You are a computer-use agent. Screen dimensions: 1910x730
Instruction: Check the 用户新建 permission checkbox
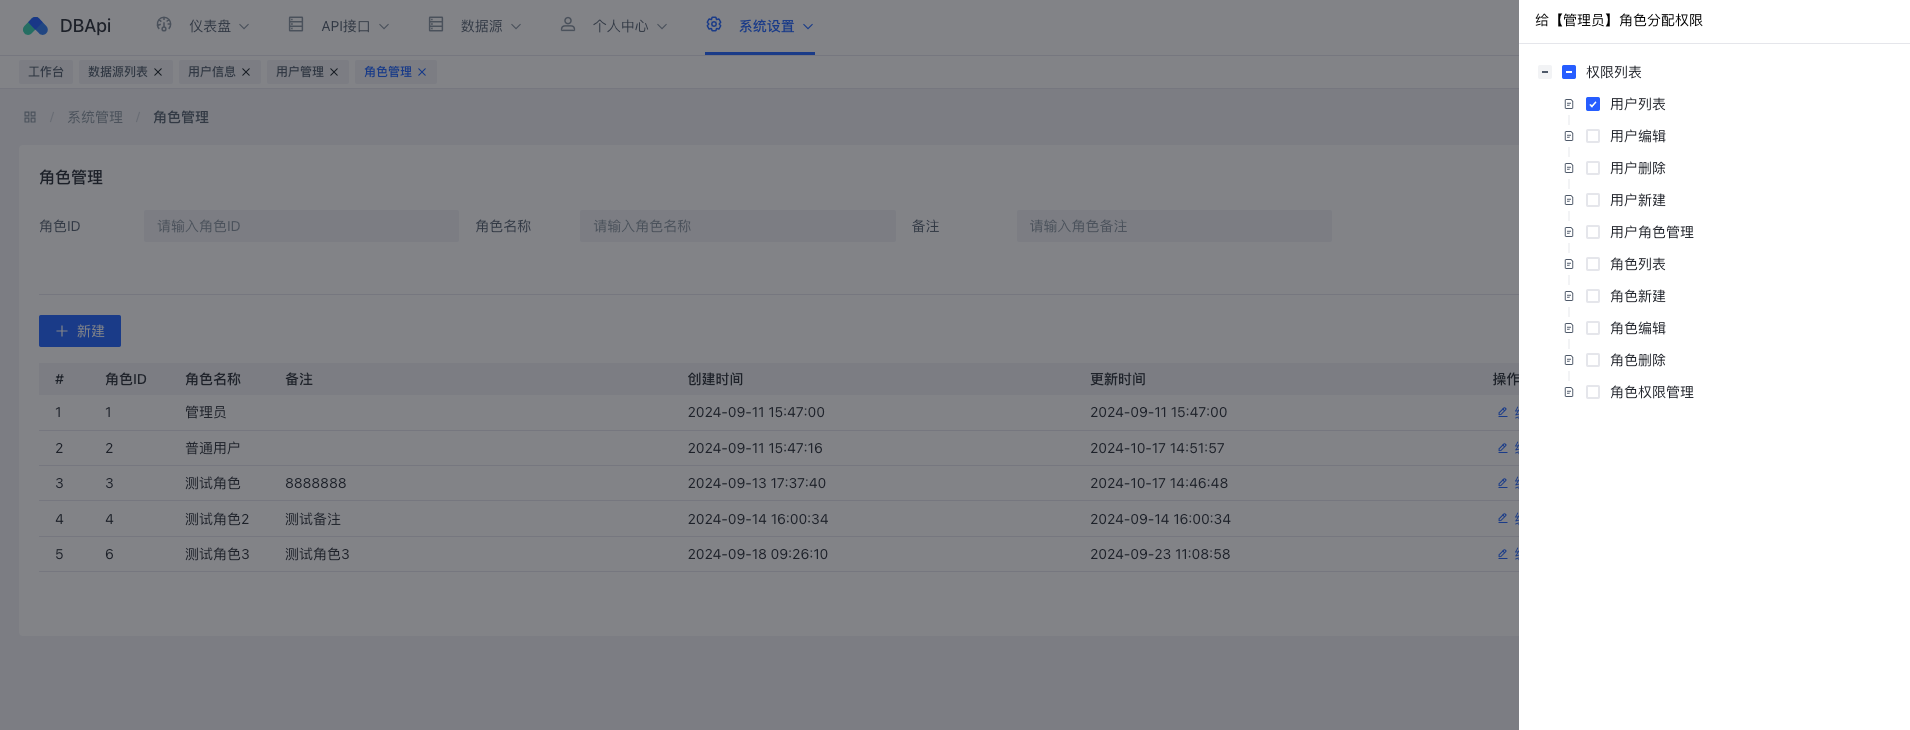[x=1593, y=200]
